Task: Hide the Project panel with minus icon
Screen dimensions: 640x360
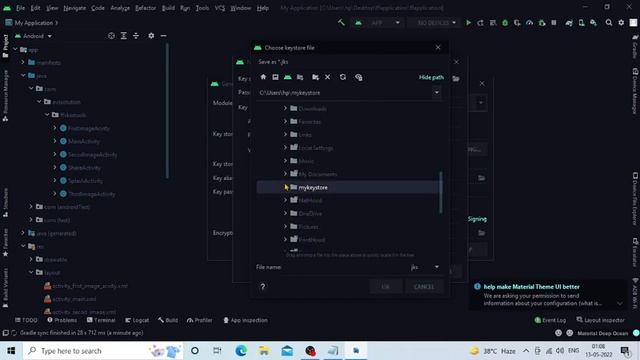Action: (x=163, y=36)
